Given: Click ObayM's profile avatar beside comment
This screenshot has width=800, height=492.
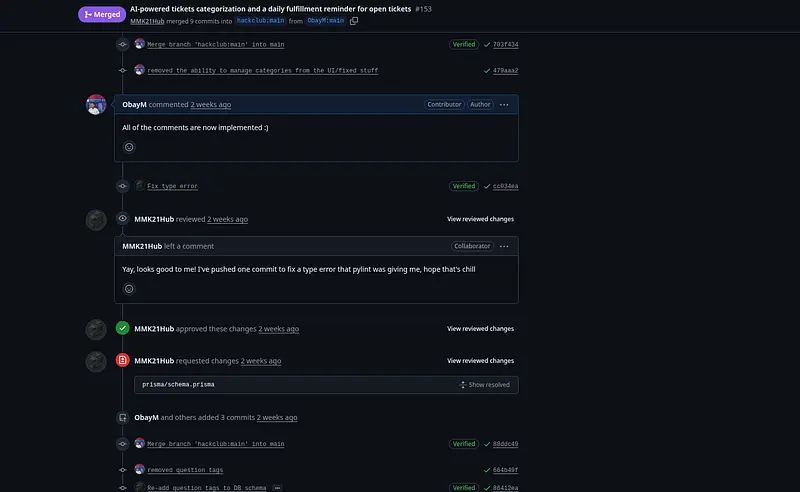Looking at the screenshot, I should 96,105.
